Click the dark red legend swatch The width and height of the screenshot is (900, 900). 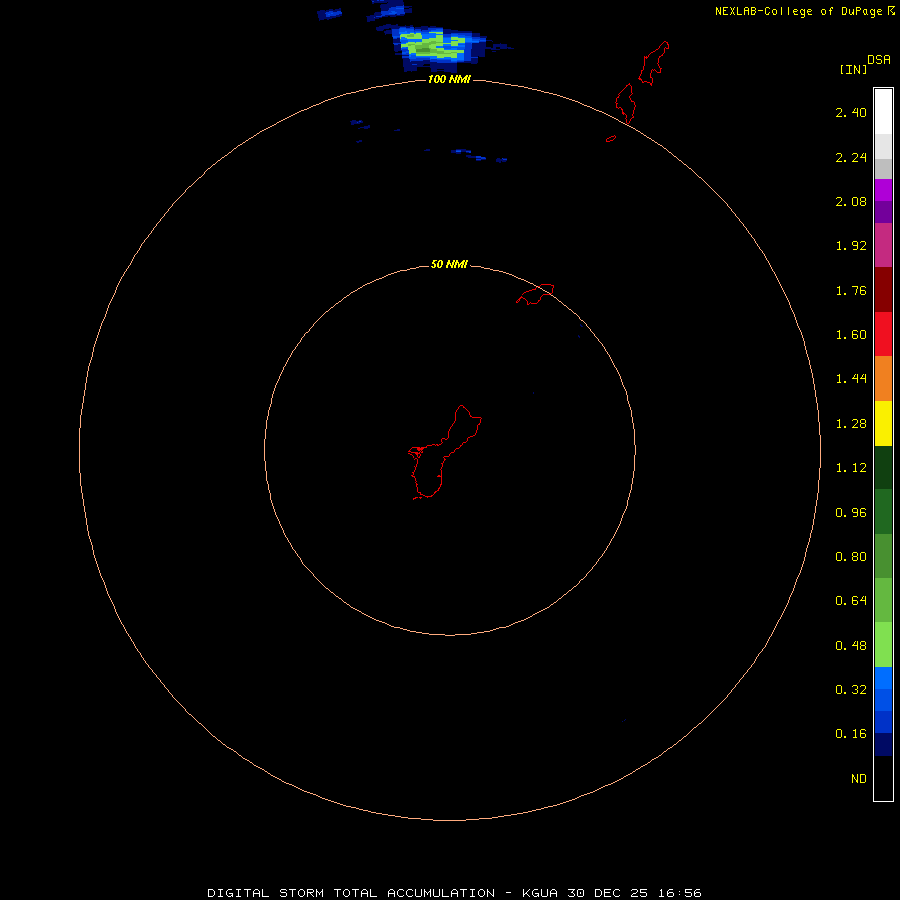[883, 290]
